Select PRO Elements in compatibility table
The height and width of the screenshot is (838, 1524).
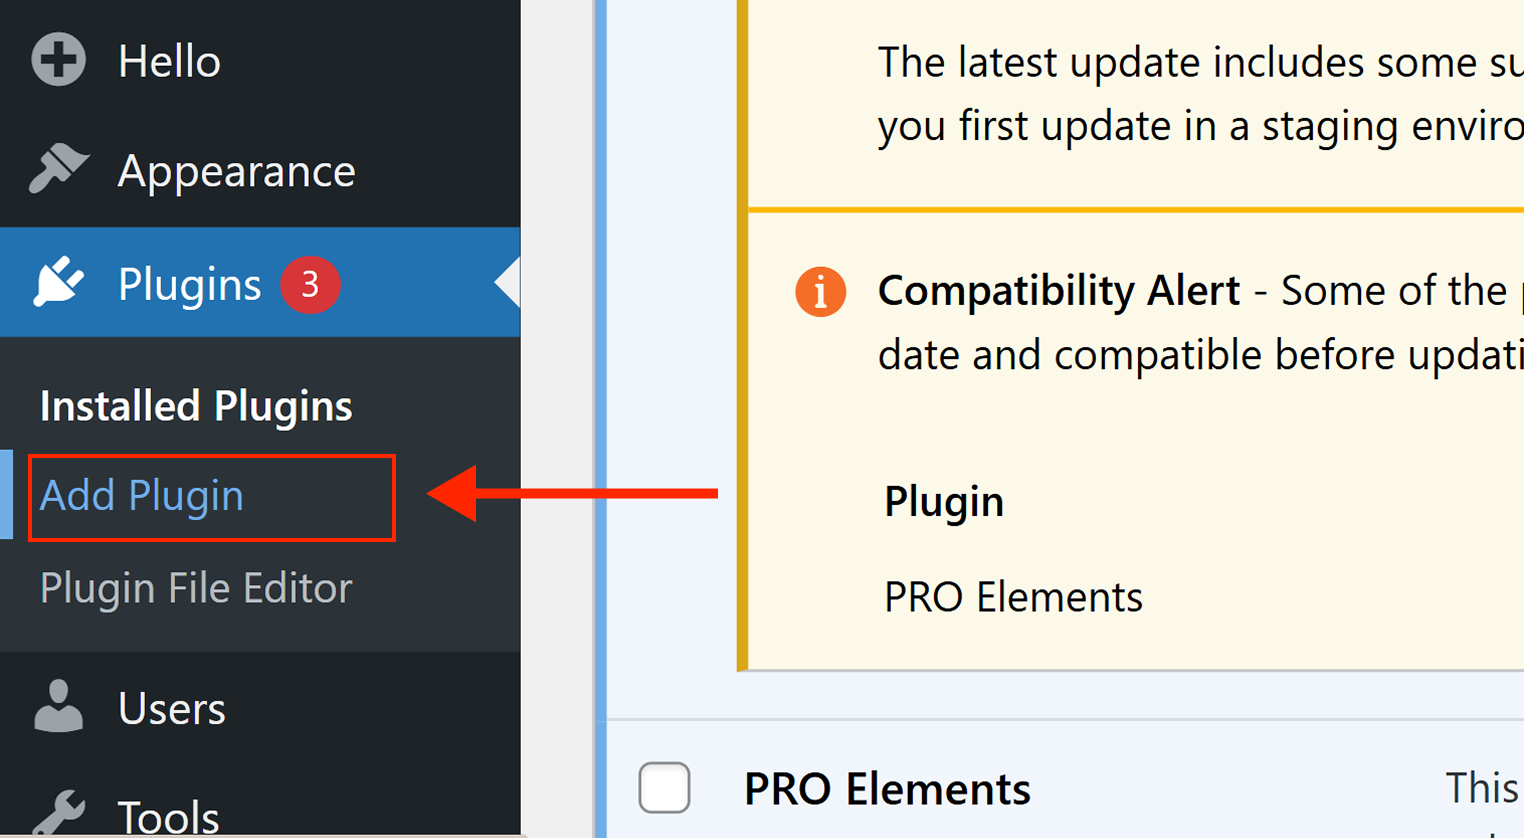(x=1013, y=597)
